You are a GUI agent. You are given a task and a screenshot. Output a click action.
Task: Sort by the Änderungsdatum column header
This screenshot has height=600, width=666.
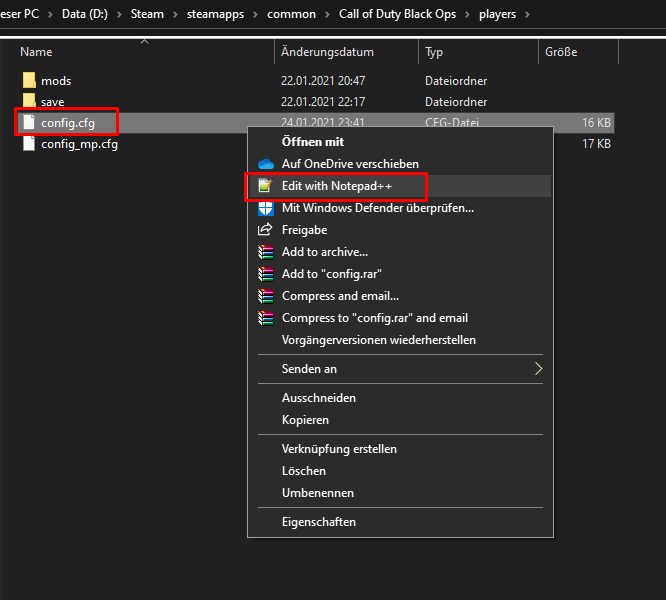point(328,52)
